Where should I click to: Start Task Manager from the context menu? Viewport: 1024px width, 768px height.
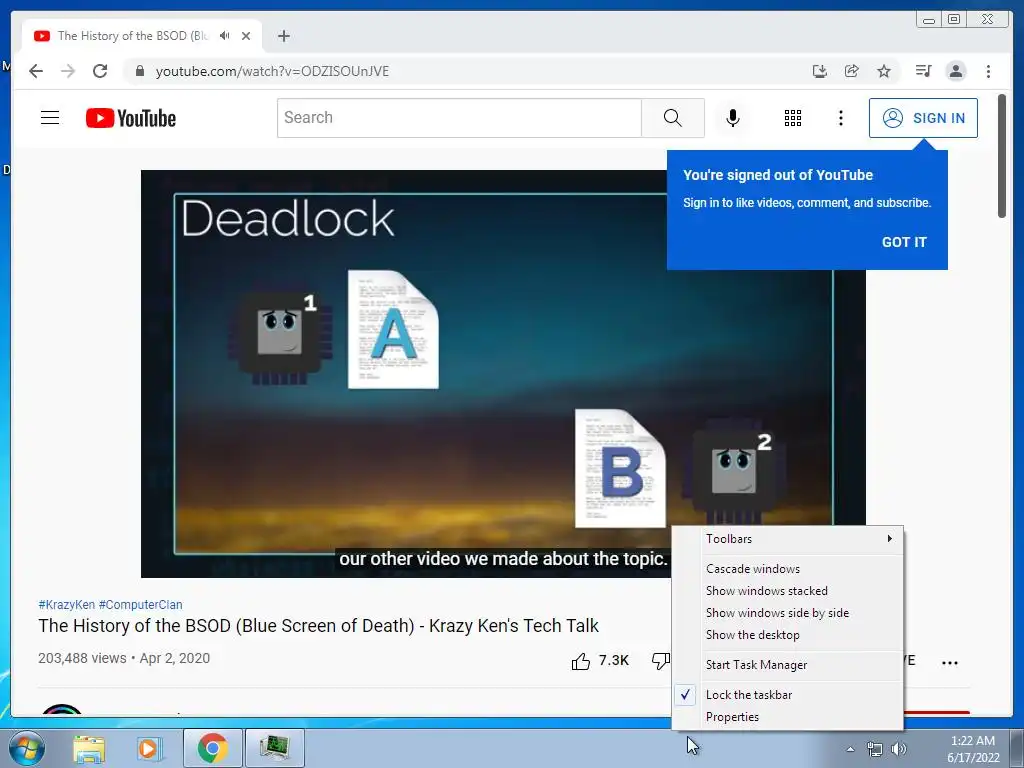coord(788,665)
